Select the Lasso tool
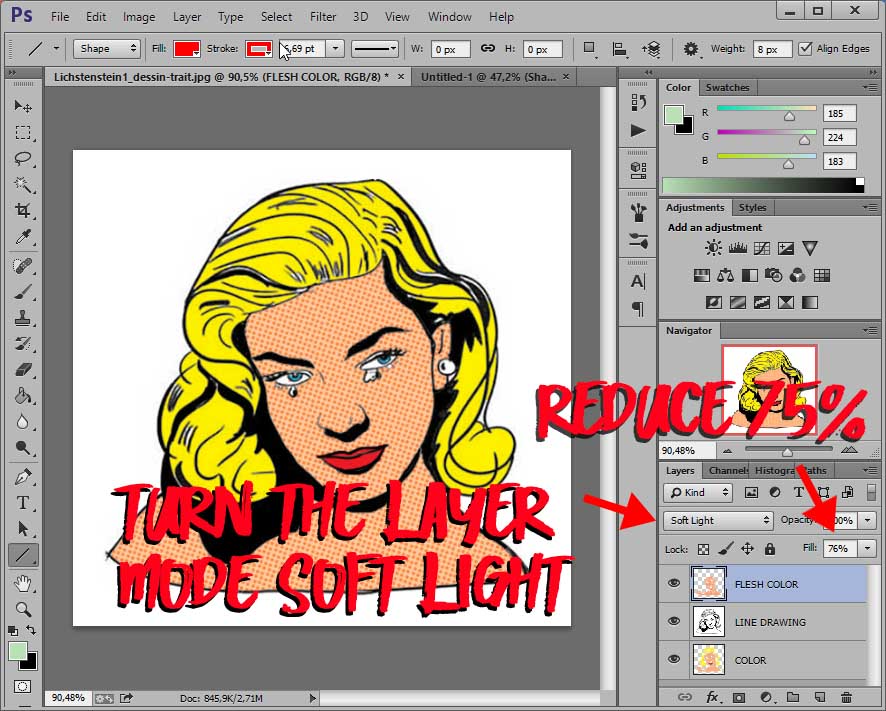886x711 pixels. click(23, 159)
